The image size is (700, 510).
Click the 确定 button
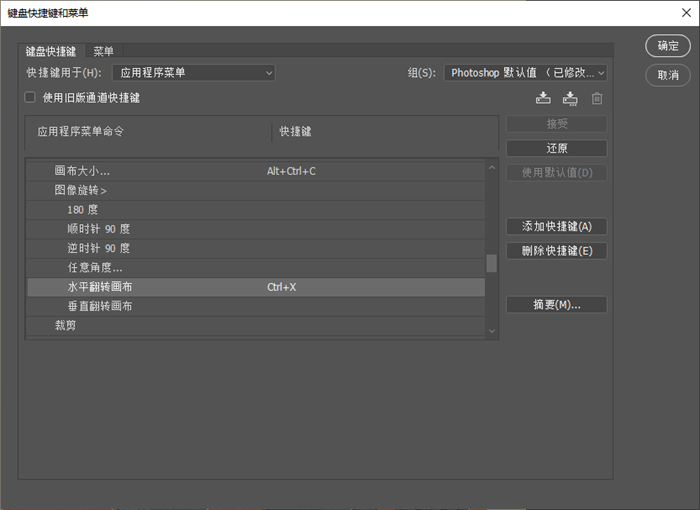[667, 46]
